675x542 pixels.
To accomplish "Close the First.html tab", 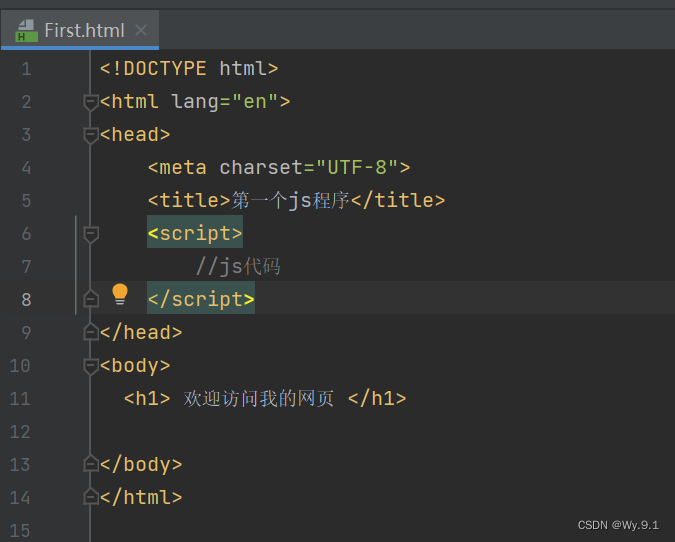I will (141, 31).
